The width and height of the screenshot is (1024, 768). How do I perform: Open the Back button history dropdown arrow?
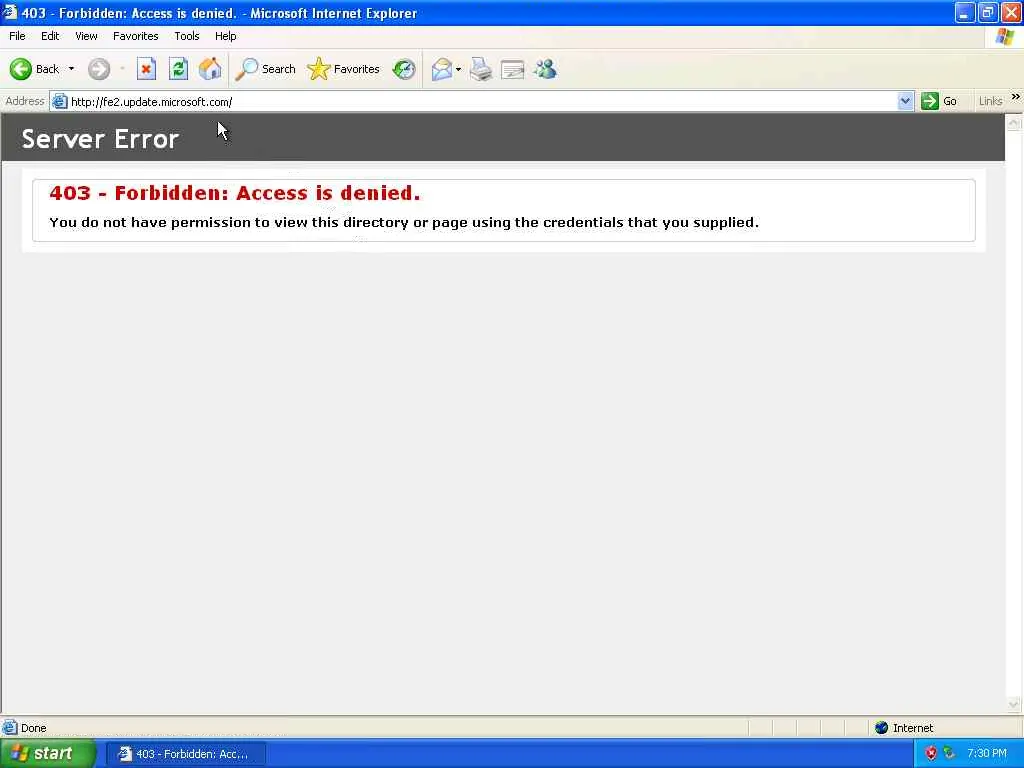pos(71,69)
